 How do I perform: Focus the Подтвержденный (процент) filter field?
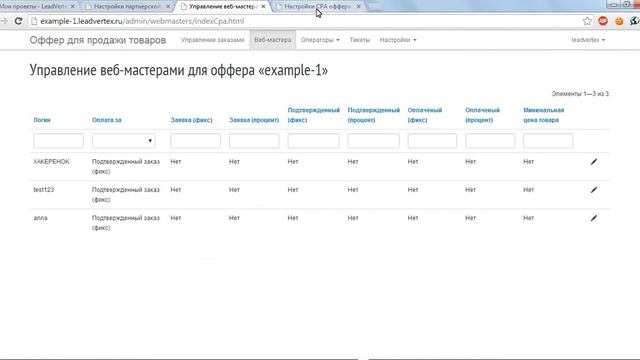tap(373, 141)
